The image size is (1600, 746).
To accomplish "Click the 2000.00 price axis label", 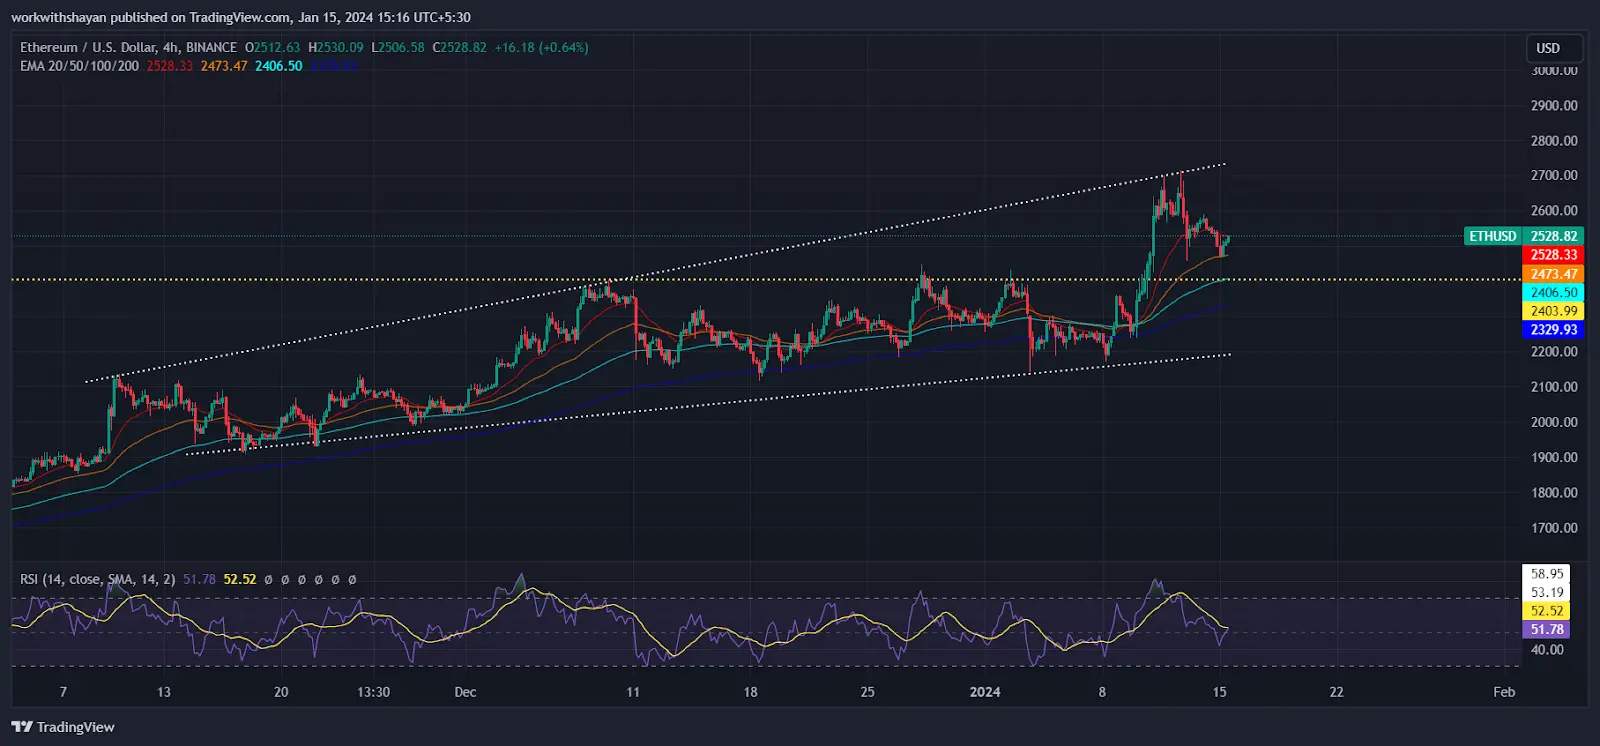I will [x=1554, y=422].
